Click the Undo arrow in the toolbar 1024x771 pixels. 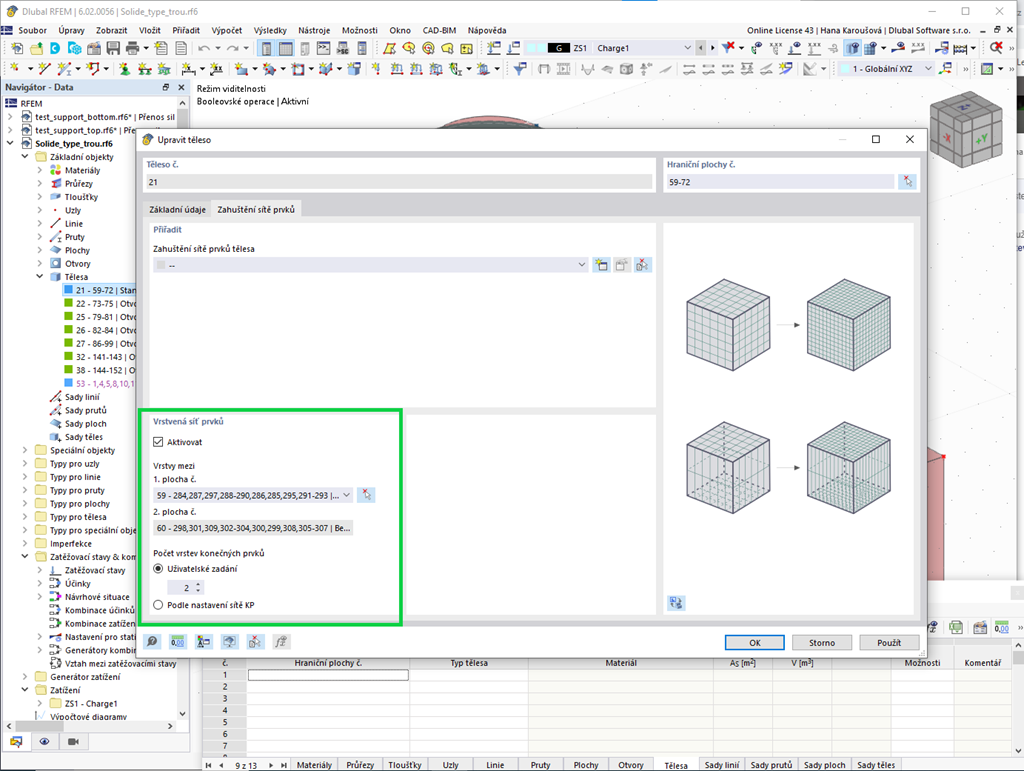(x=204, y=48)
